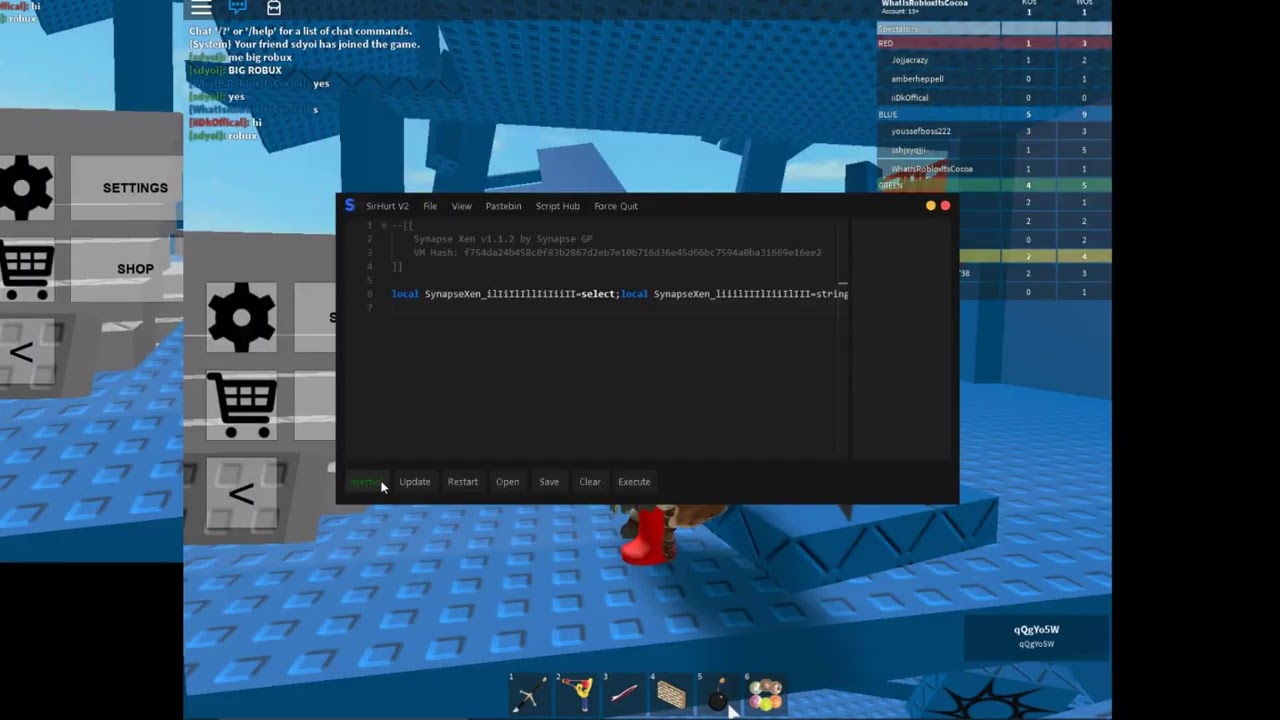
Task: Select the brick wall in hotbar slot 4
Action: [x=670, y=693]
